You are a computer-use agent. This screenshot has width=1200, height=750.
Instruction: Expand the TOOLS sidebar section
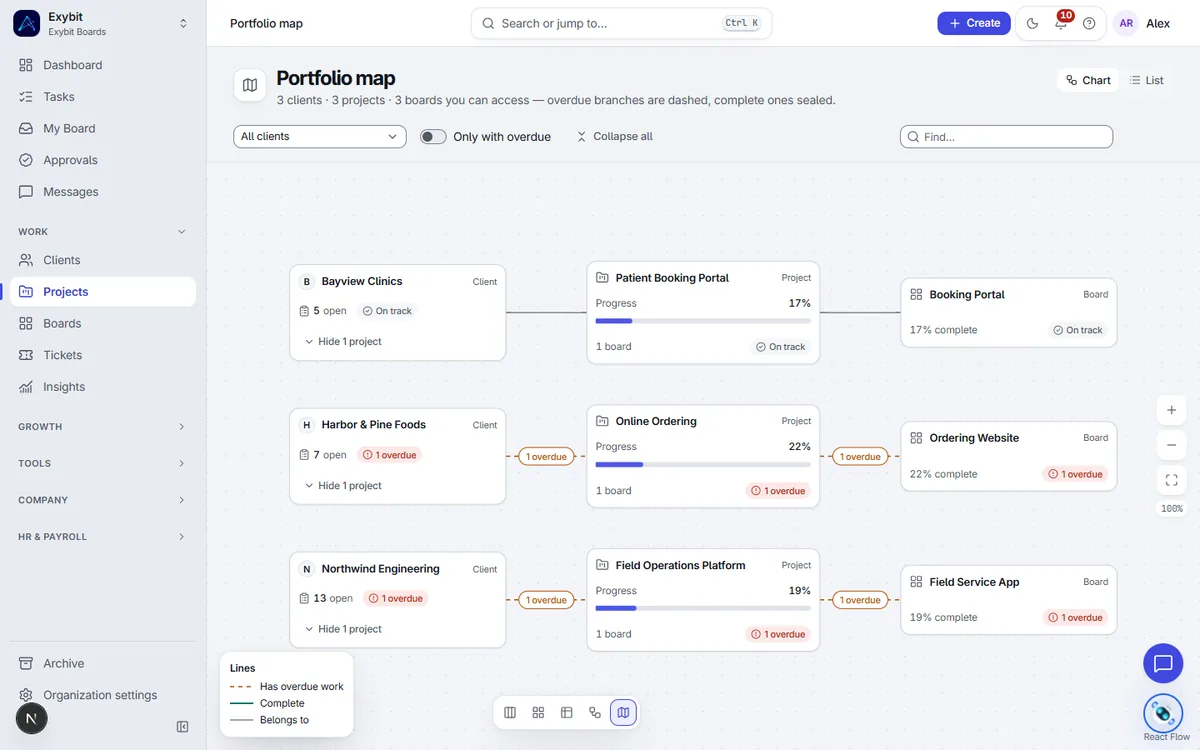pos(103,463)
